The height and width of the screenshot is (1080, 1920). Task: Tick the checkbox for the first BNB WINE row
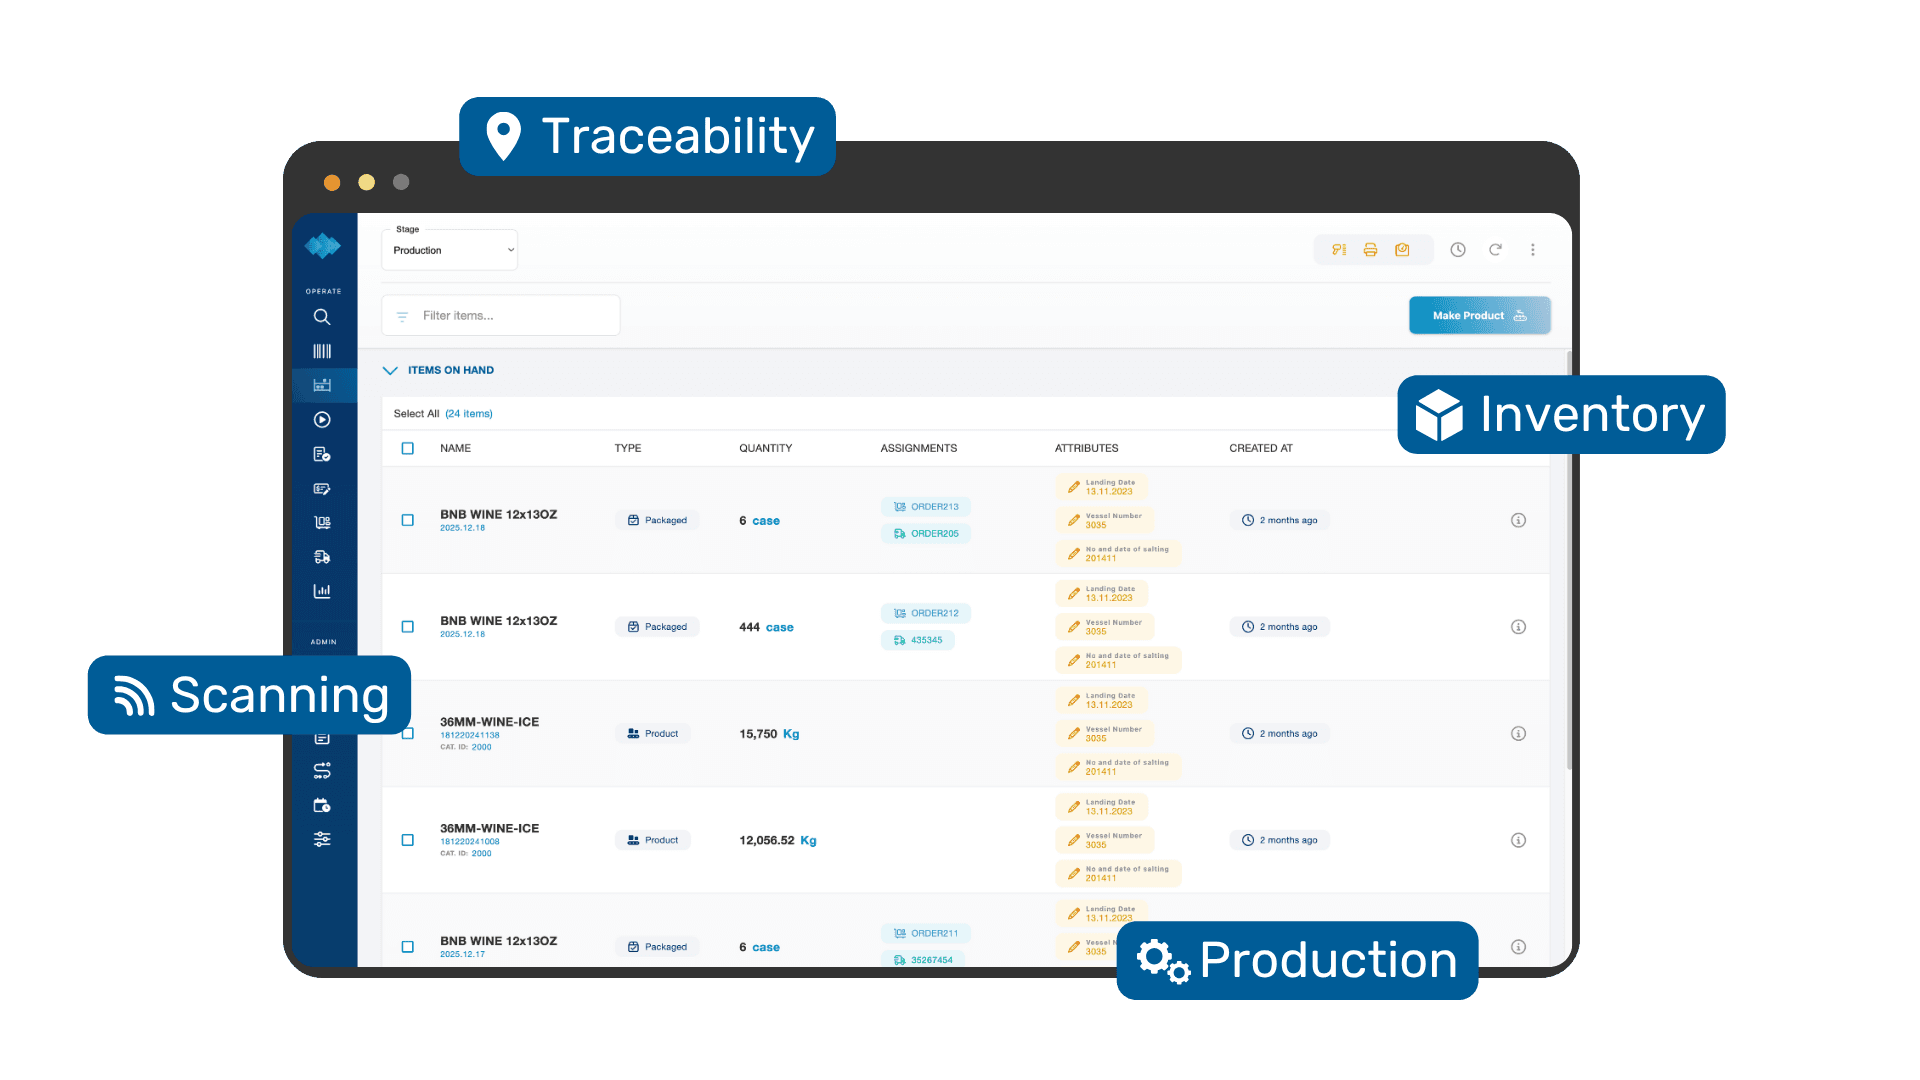[407, 520]
